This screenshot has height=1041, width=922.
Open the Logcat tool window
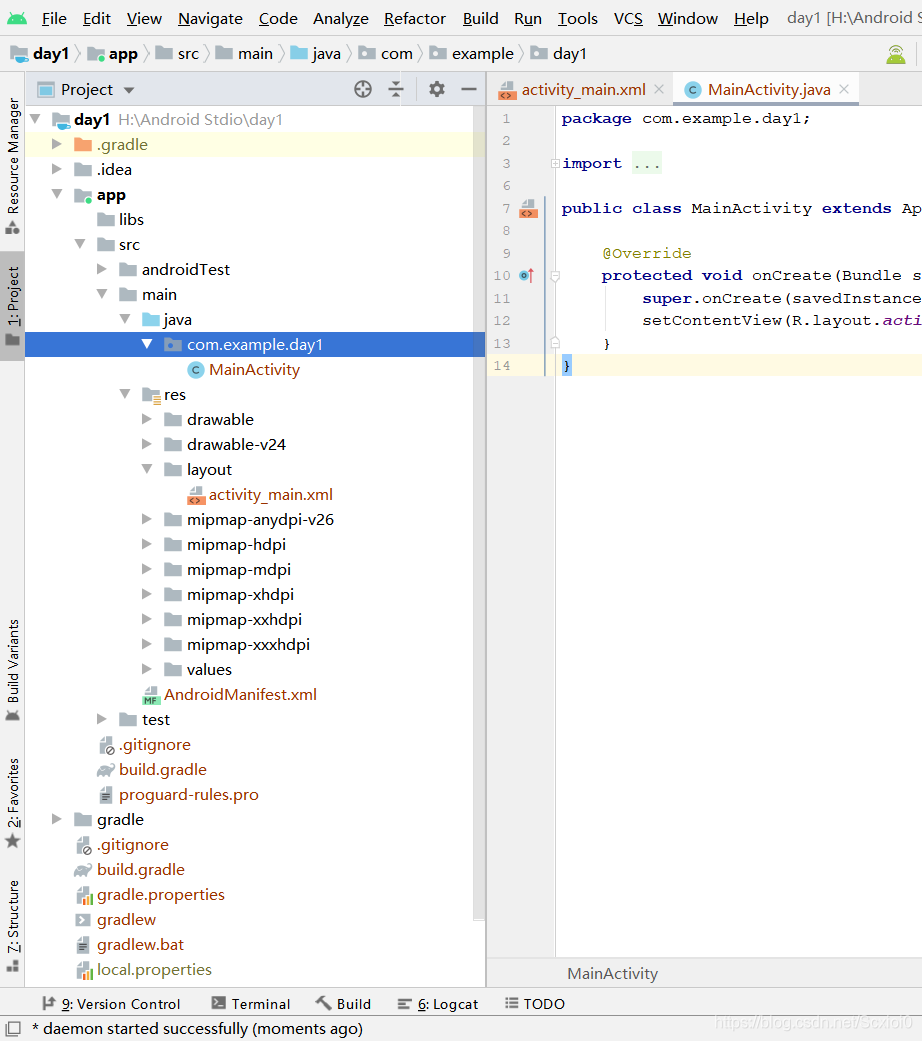click(x=438, y=1004)
